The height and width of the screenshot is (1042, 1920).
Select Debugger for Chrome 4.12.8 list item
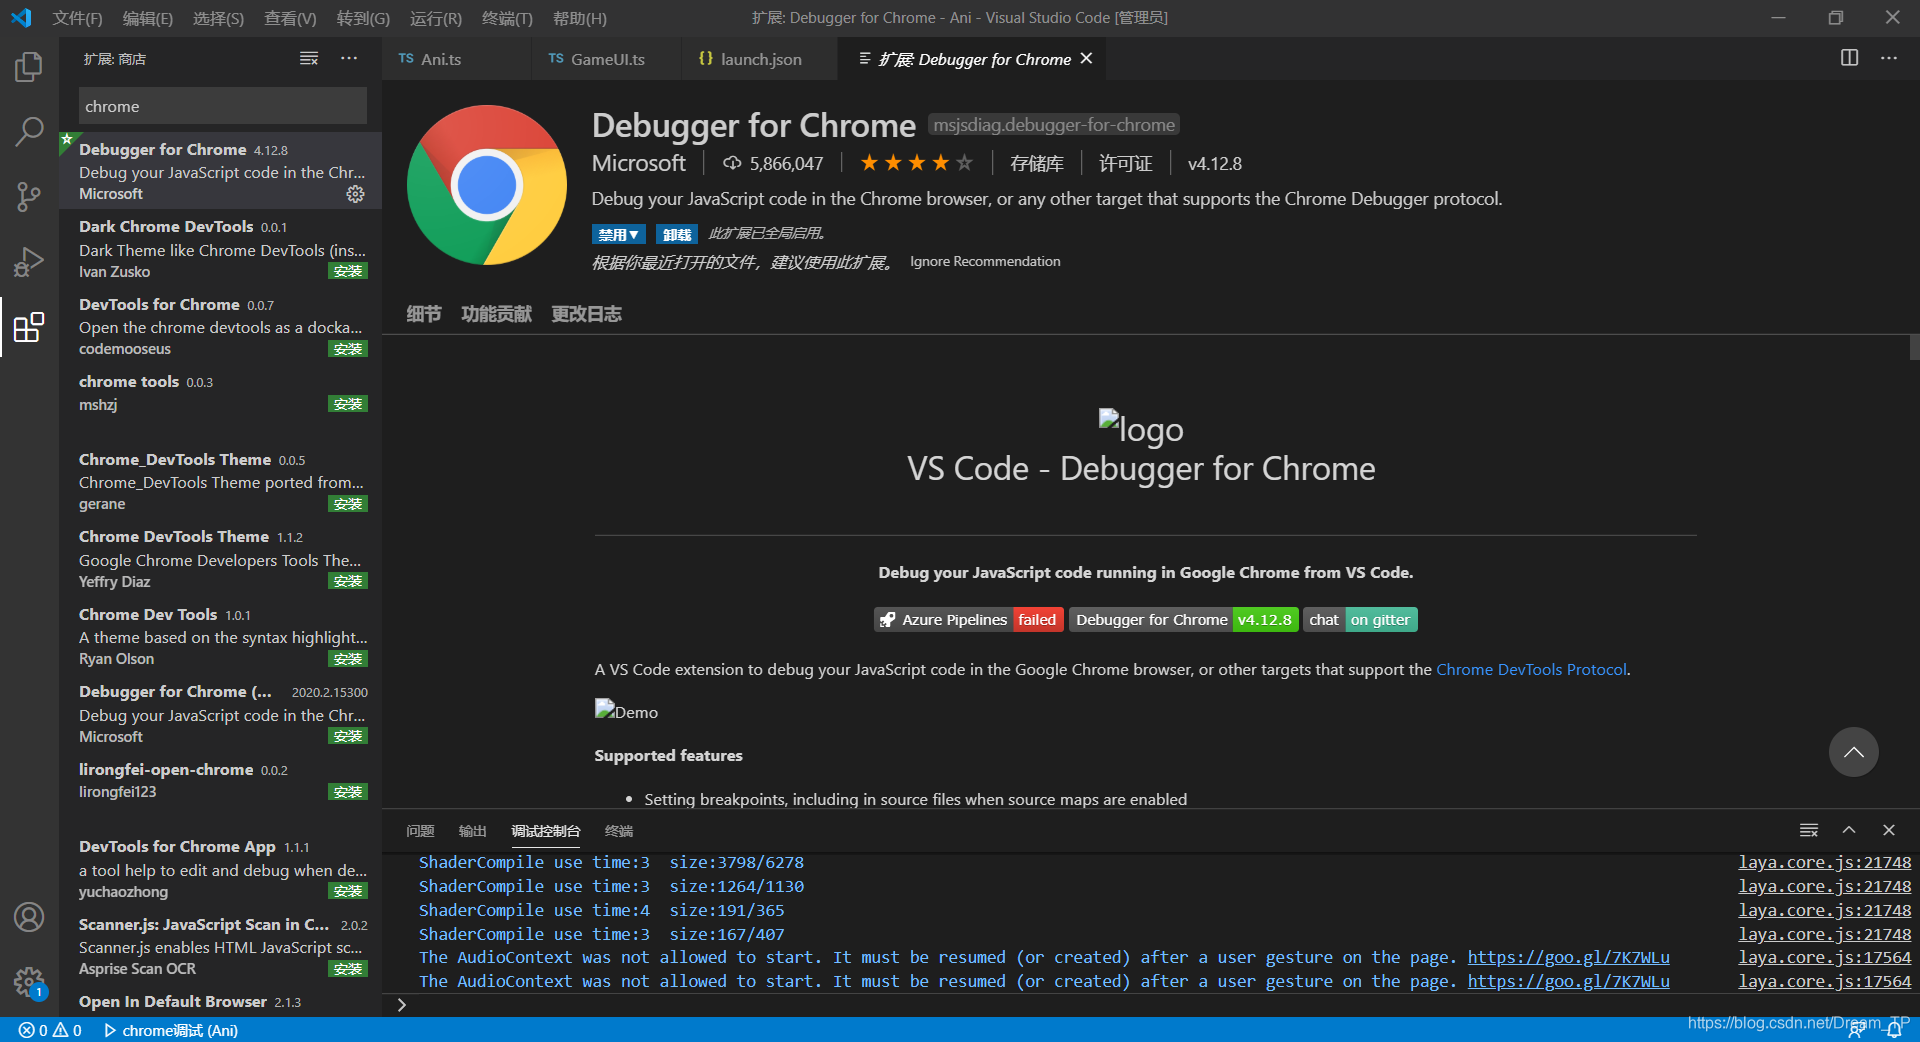point(221,171)
